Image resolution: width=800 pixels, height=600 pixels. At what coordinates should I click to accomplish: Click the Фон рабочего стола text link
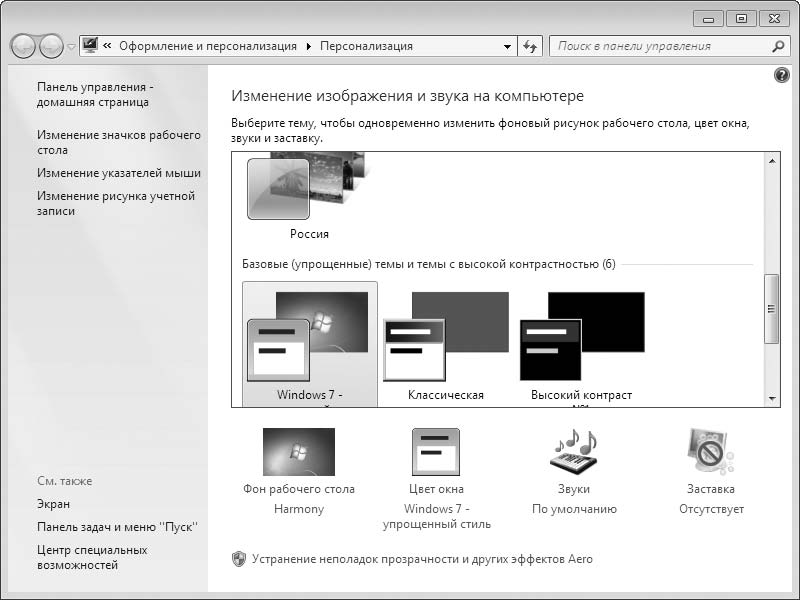299,489
